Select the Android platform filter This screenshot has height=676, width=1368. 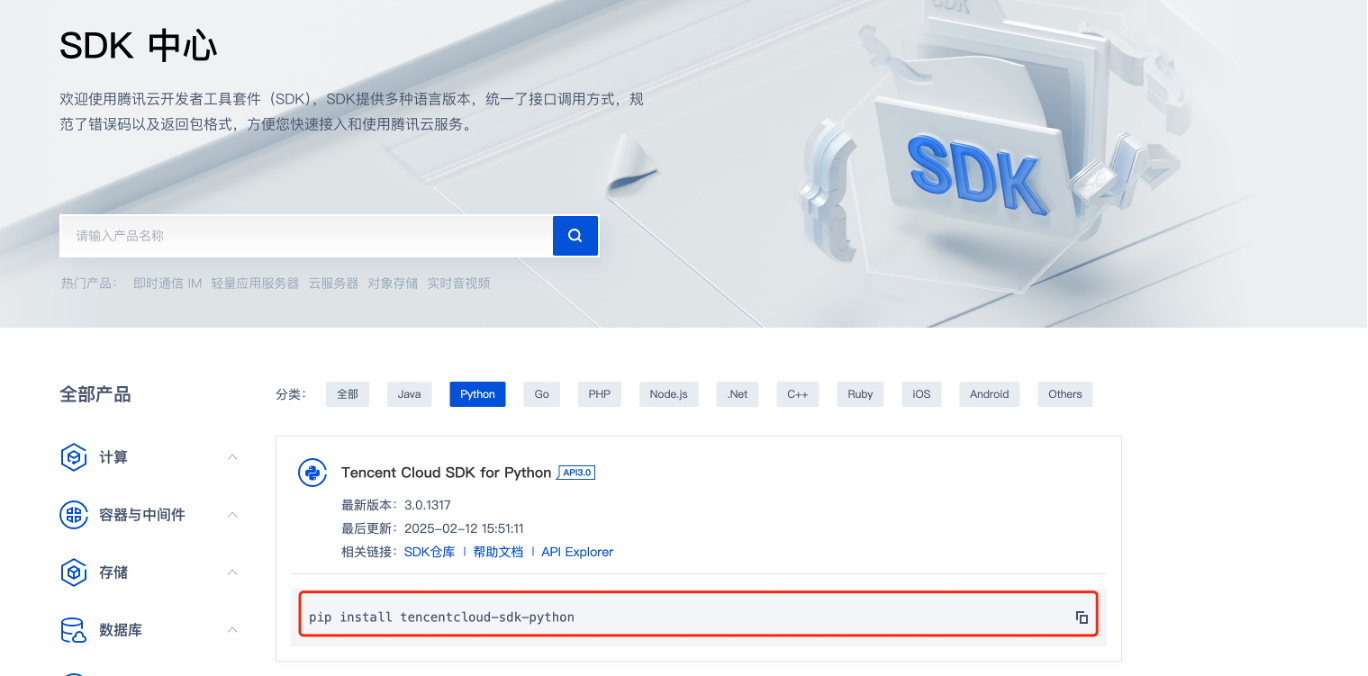point(989,394)
